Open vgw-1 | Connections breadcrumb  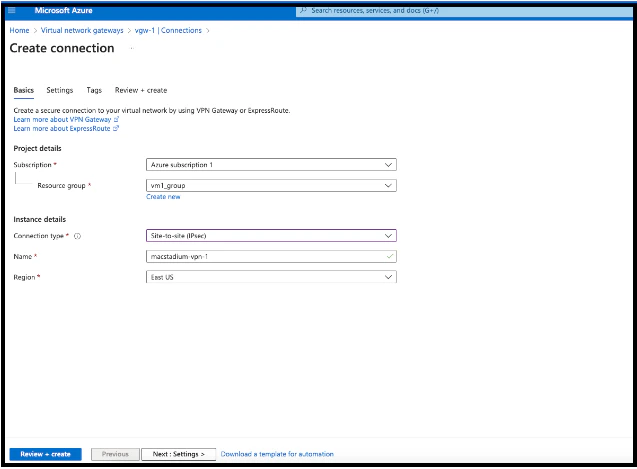point(168,30)
